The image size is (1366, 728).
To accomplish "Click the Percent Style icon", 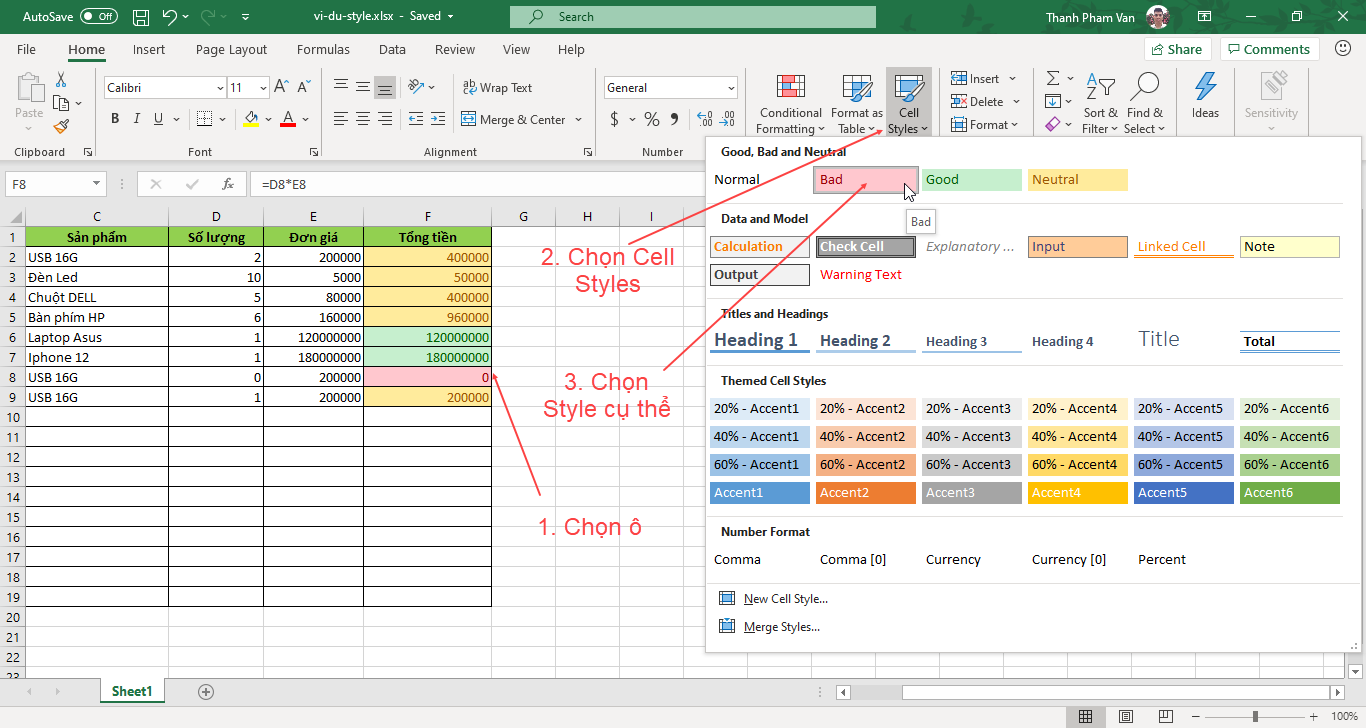I will (x=652, y=119).
